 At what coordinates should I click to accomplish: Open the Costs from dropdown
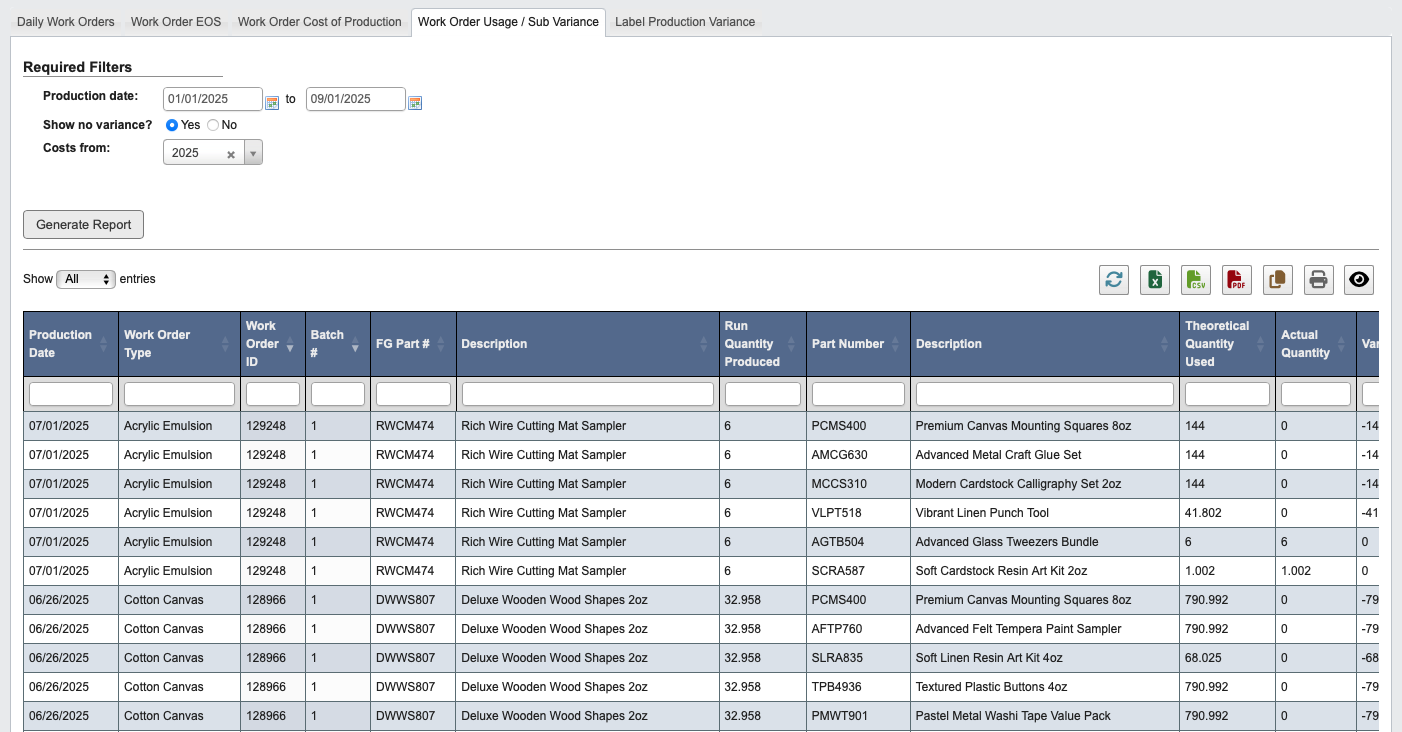(x=253, y=152)
